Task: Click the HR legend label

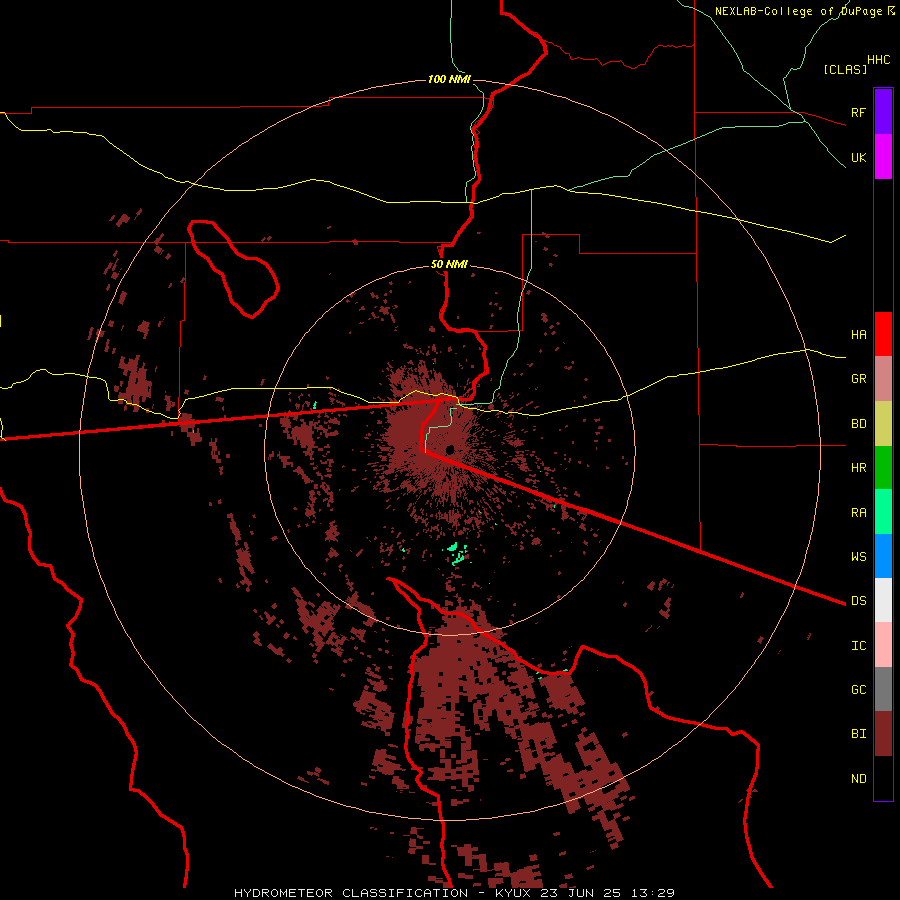Action: (858, 468)
